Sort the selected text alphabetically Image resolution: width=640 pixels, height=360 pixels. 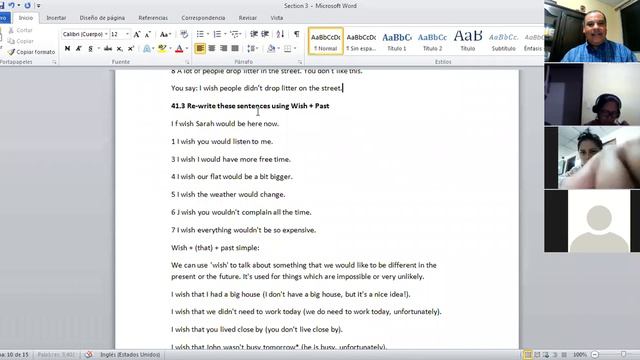pos(280,34)
